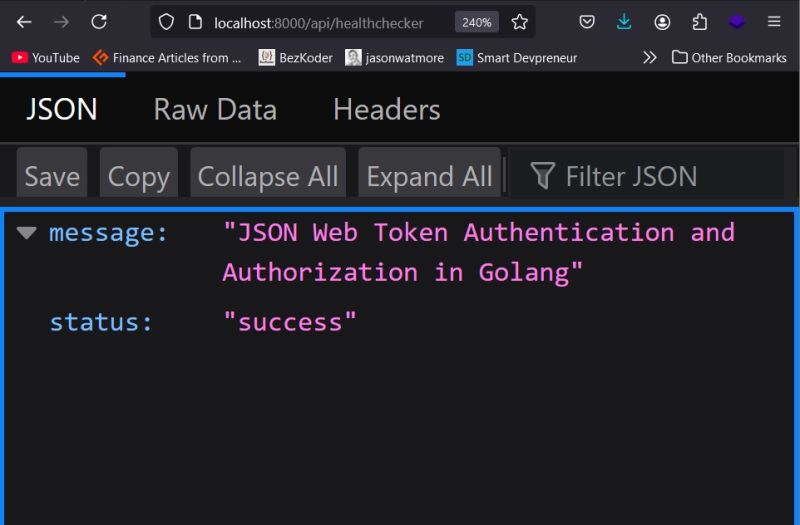
Task: Click the purple extension icon in toolbar
Action: [x=736, y=22]
